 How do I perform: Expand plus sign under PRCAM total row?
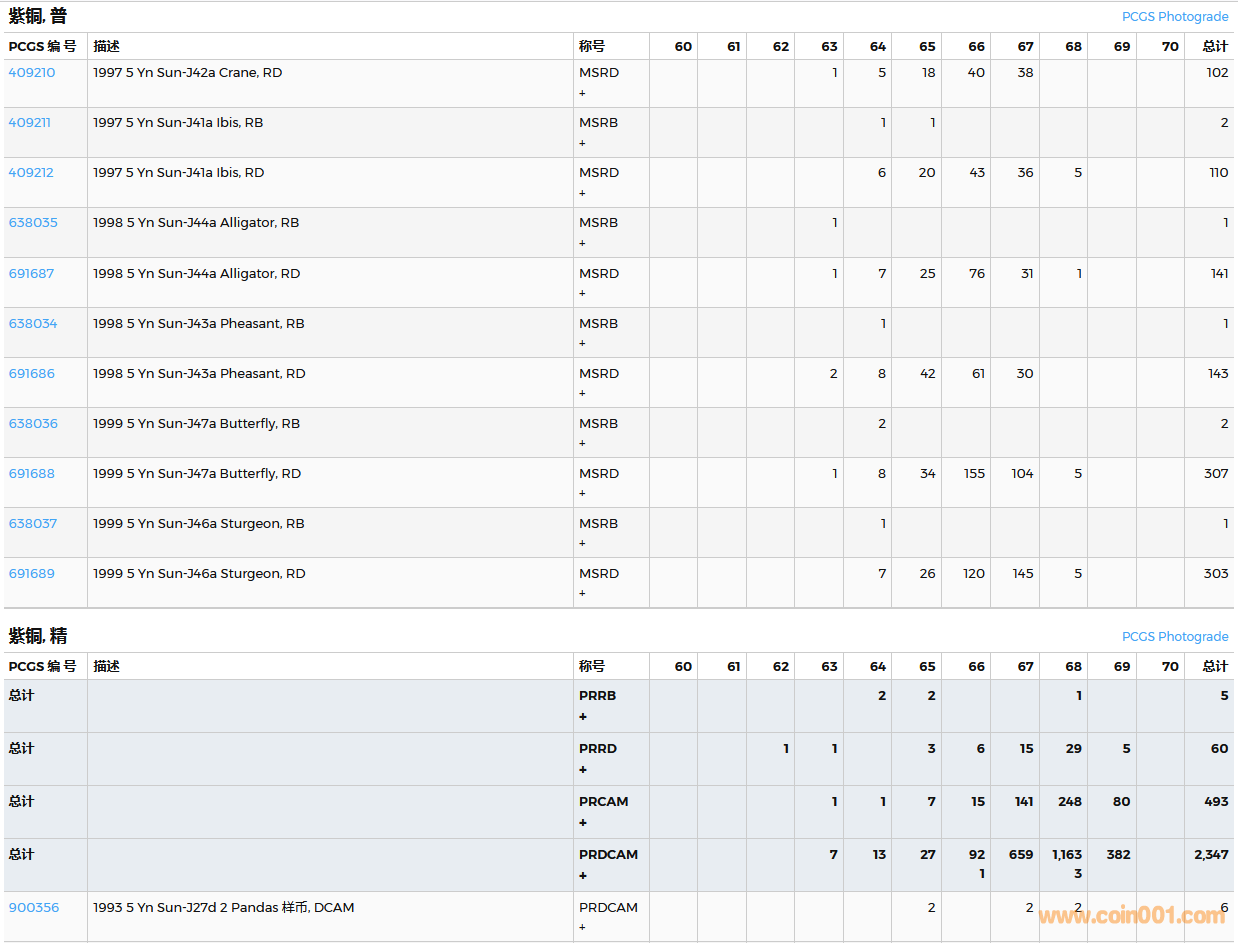click(x=583, y=823)
